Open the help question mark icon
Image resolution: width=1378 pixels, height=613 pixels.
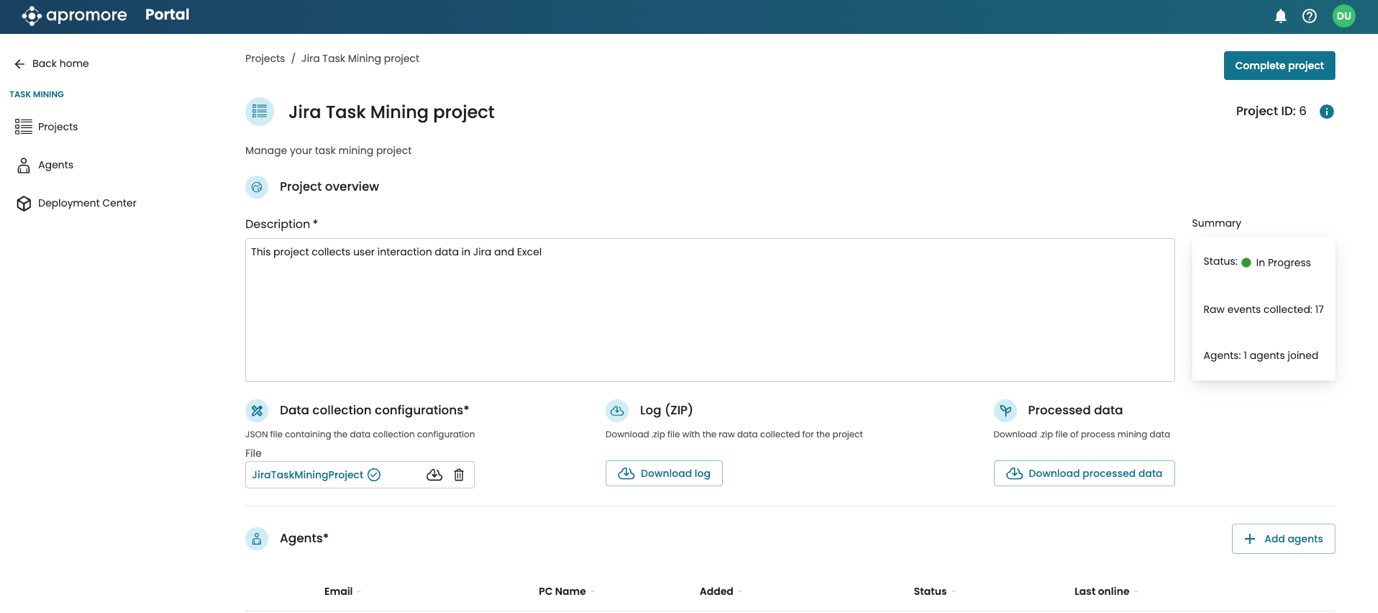1309,16
